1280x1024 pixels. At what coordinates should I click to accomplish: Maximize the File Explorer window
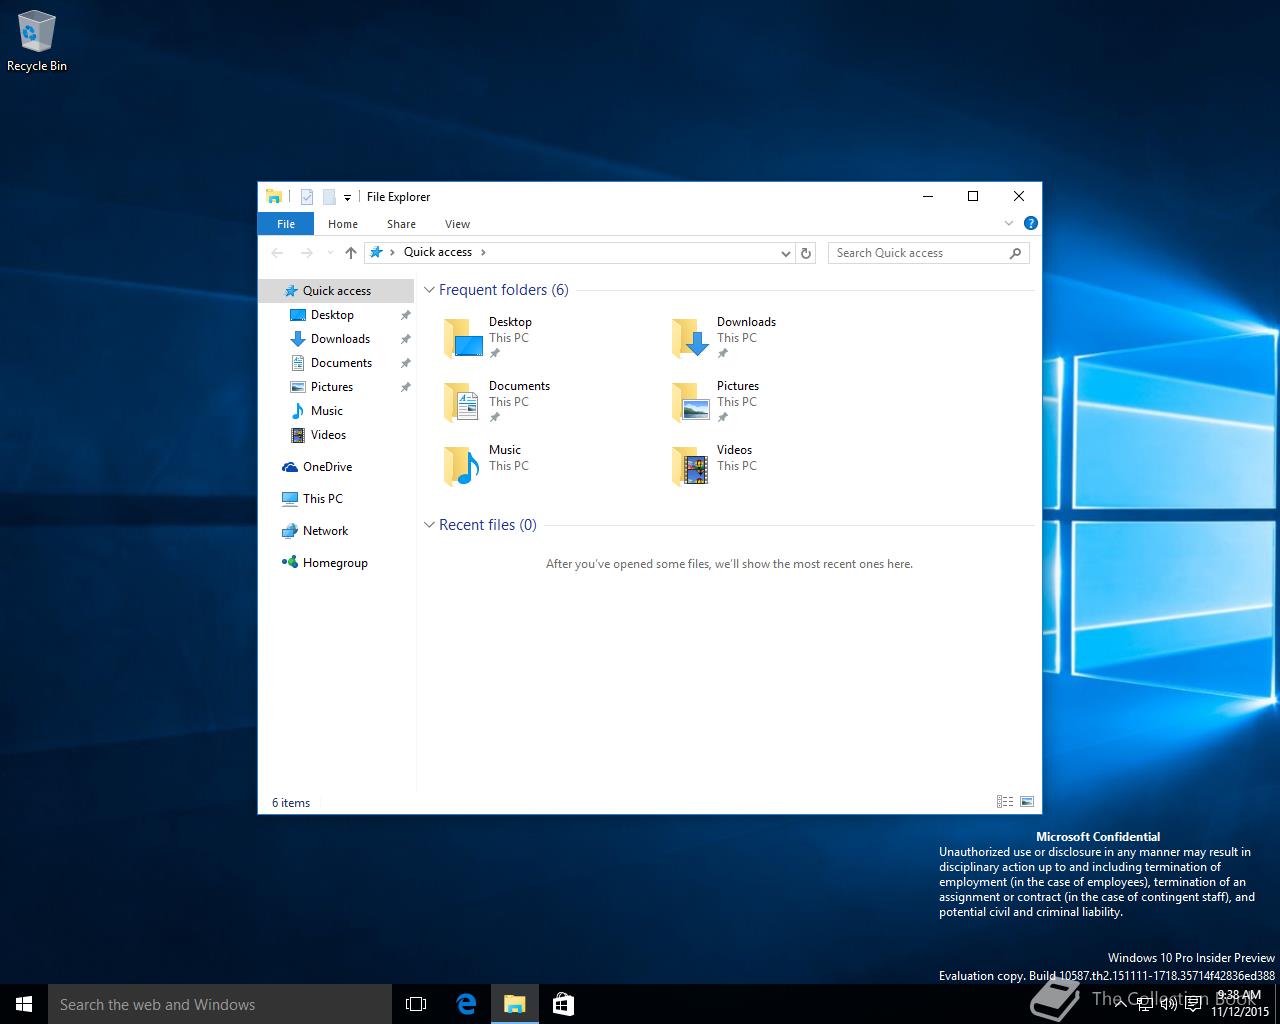(x=973, y=196)
